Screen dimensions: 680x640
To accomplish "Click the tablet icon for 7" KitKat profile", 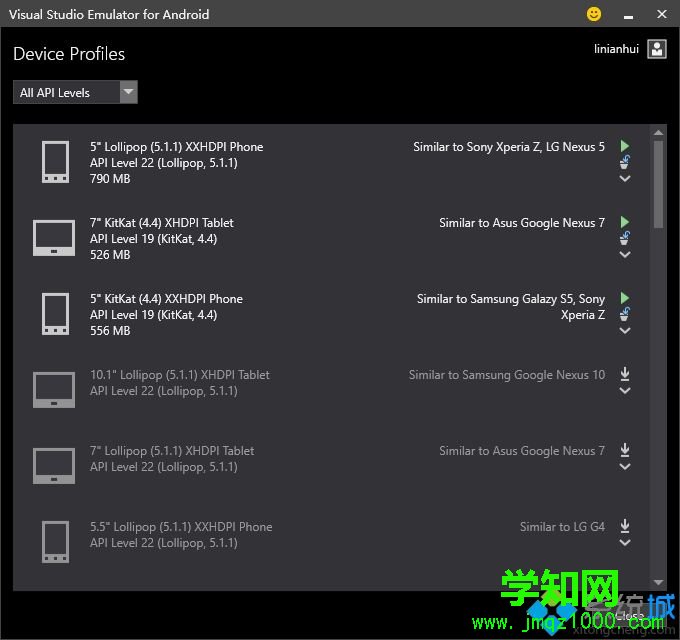I will [54, 238].
